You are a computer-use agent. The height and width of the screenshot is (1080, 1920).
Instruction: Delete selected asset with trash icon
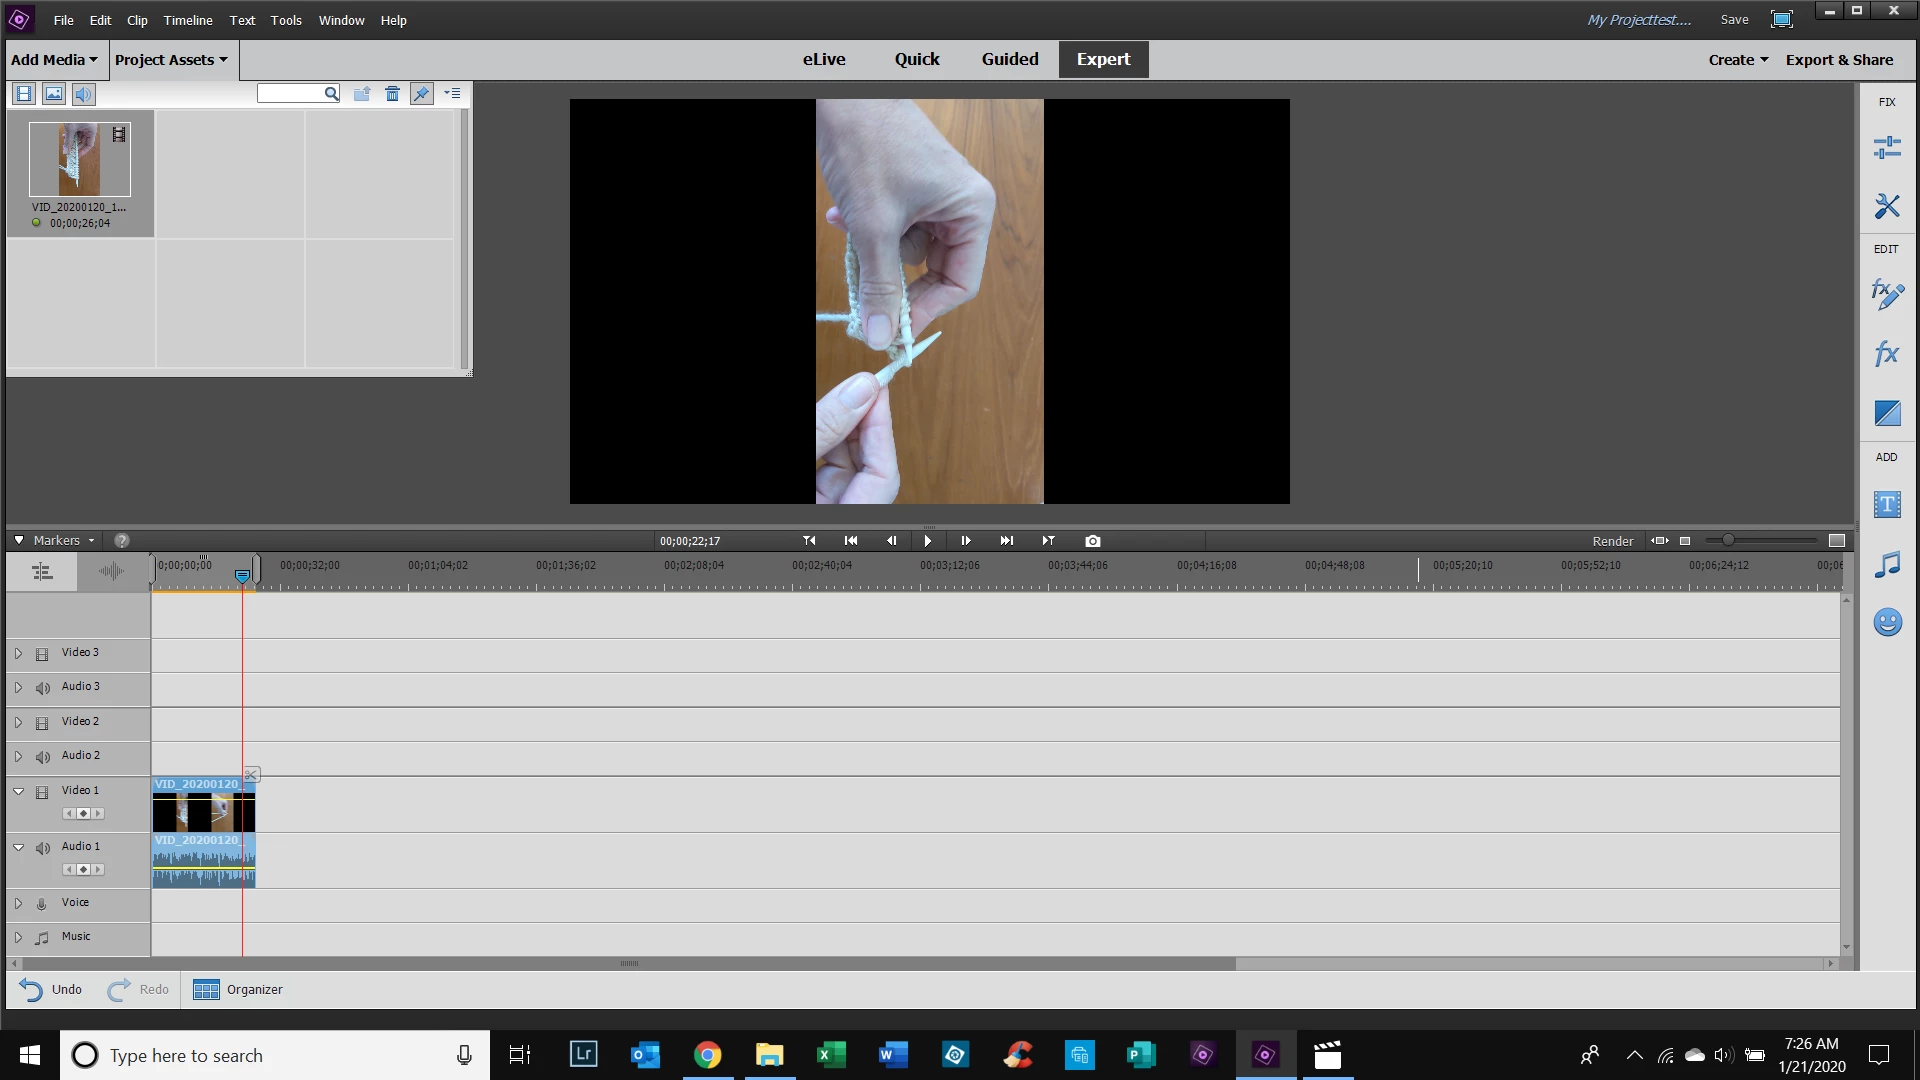392,94
